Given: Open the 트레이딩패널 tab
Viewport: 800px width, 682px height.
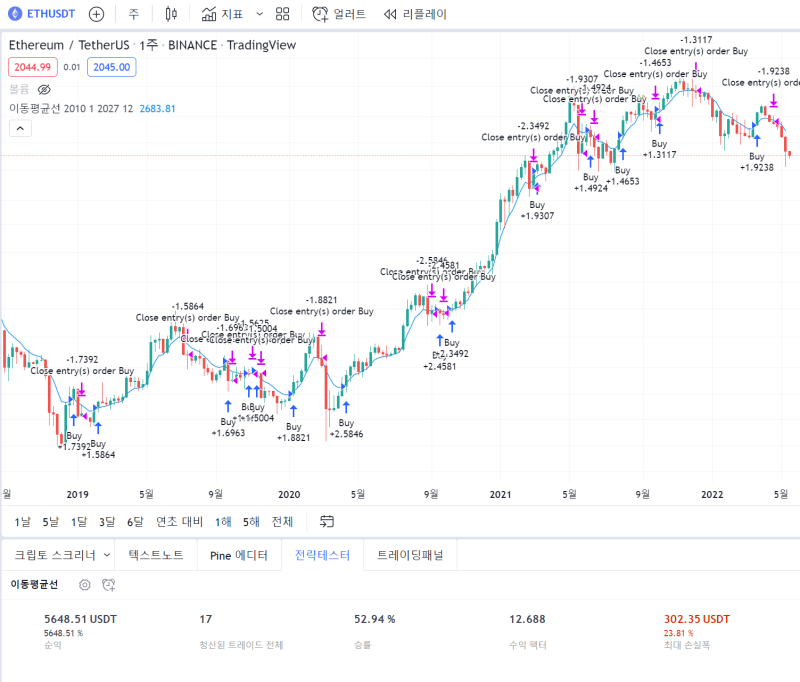Looking at the screenshot, I should click(x=410, y=555).
